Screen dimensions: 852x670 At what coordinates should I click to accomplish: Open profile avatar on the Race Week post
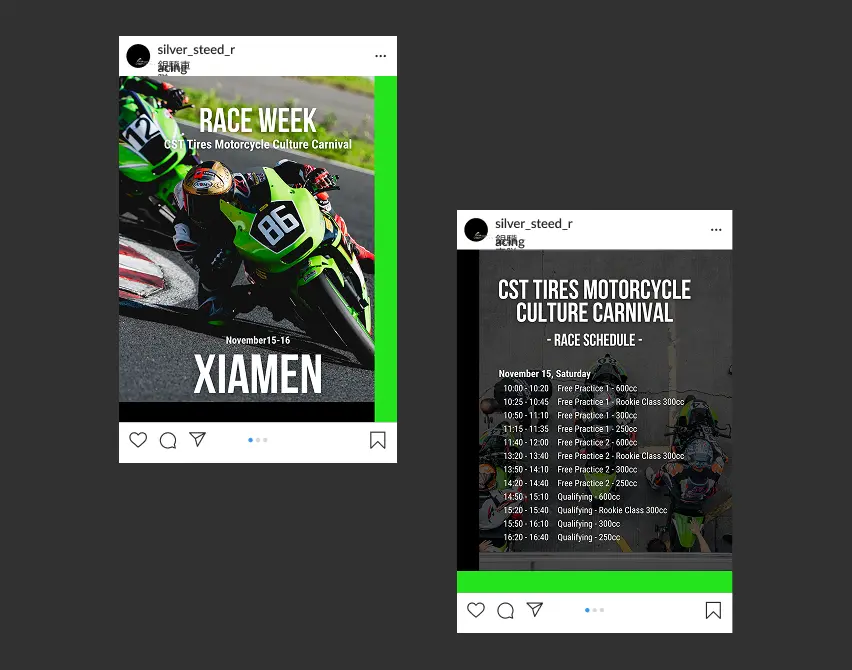[138, 56]
